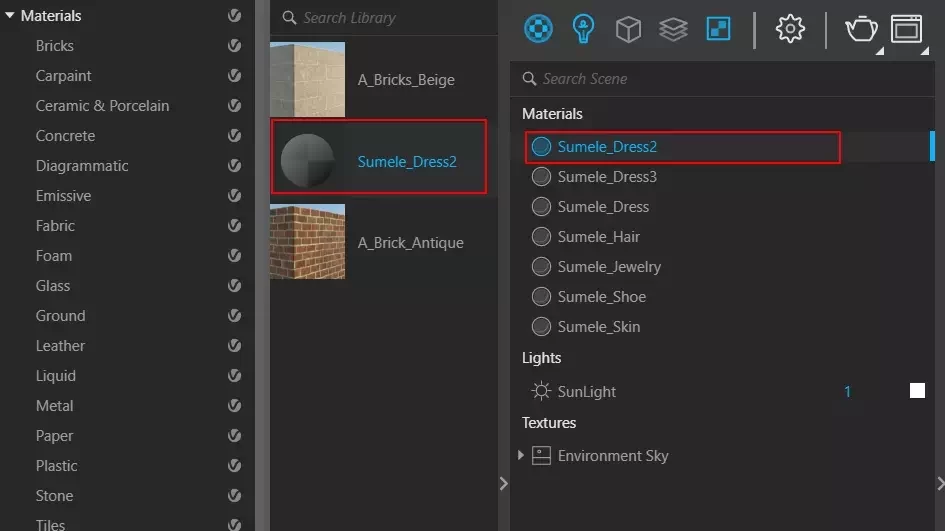
Task: Open the Settings gear icon
Action: coord(790,28)
